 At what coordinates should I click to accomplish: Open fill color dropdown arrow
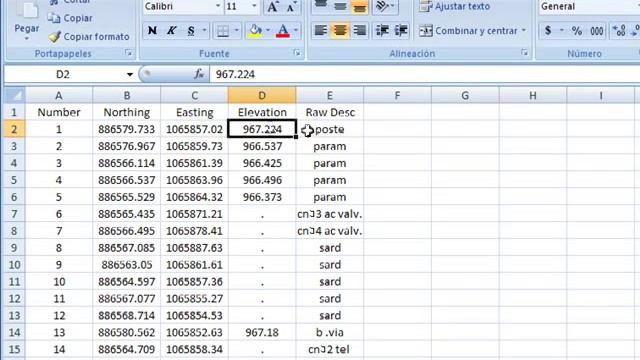point(268,31)
